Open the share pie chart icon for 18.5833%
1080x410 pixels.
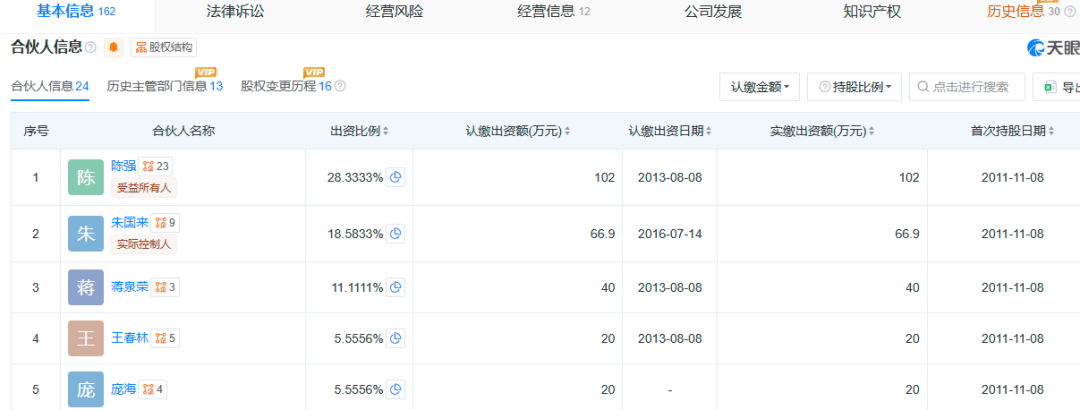pos(395,234)
